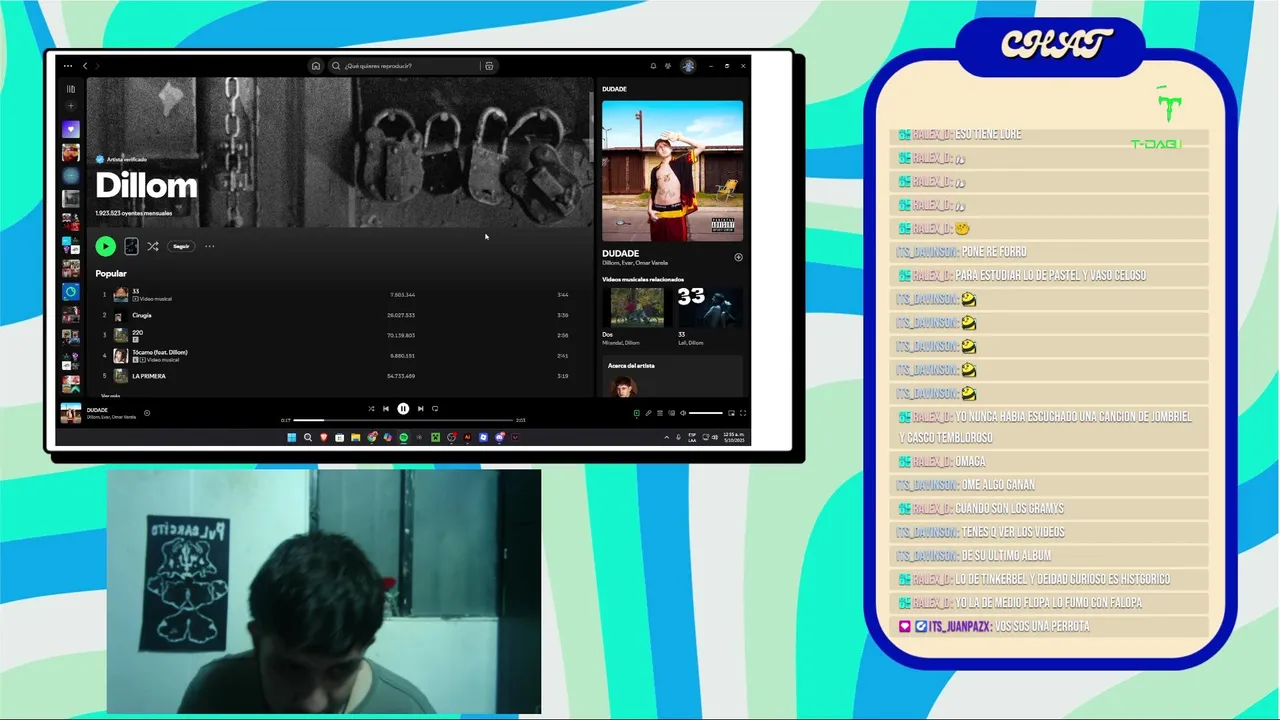Open Liked Songs purple heart playlist
Image resolution: width=1280 pixels, height=720 pixels.
coord(70,129)
